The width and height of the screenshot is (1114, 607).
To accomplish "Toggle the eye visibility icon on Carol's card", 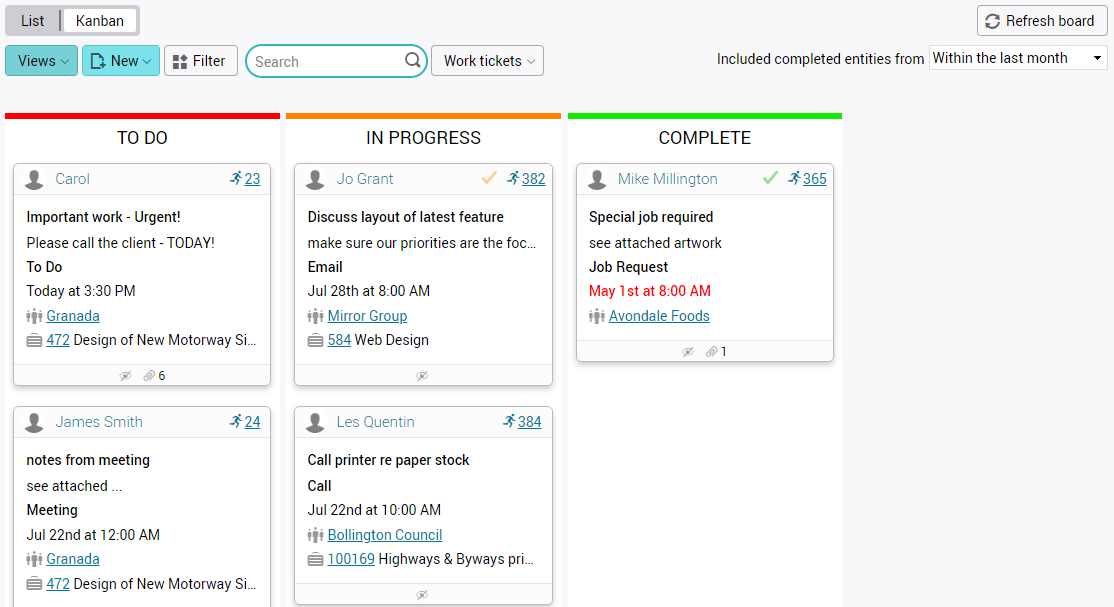I will (x=125, y=376).
